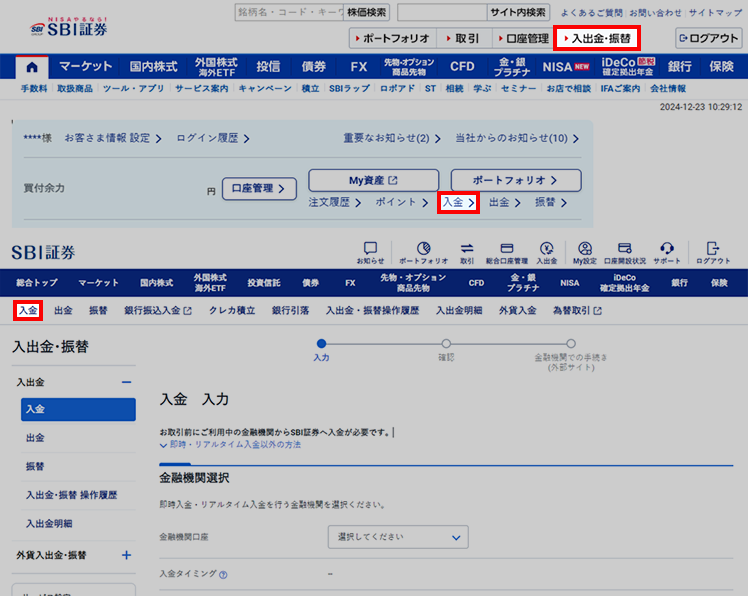Open the お知らせ notification icon

click(x=370, y=252)
